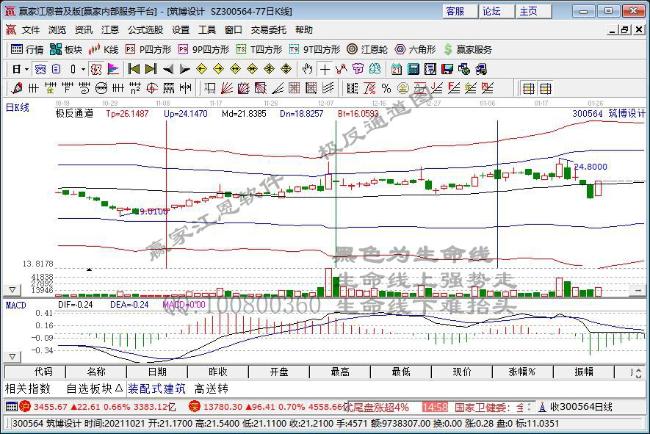Click the 24.8000 price label on chart
Screen dimensions: 650x434
(x=591, y=167)
